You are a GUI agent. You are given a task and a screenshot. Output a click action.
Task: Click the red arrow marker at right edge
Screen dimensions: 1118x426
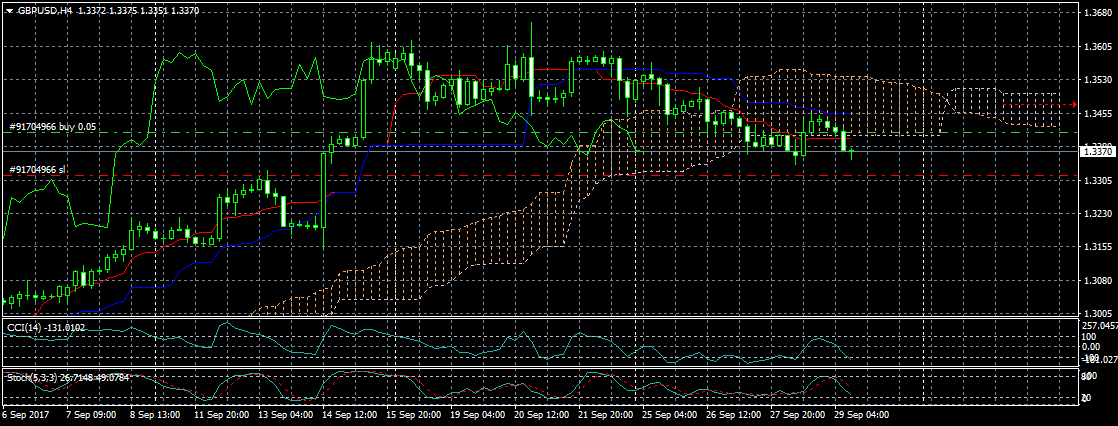pyautogui.click(x=1073, y=104)
